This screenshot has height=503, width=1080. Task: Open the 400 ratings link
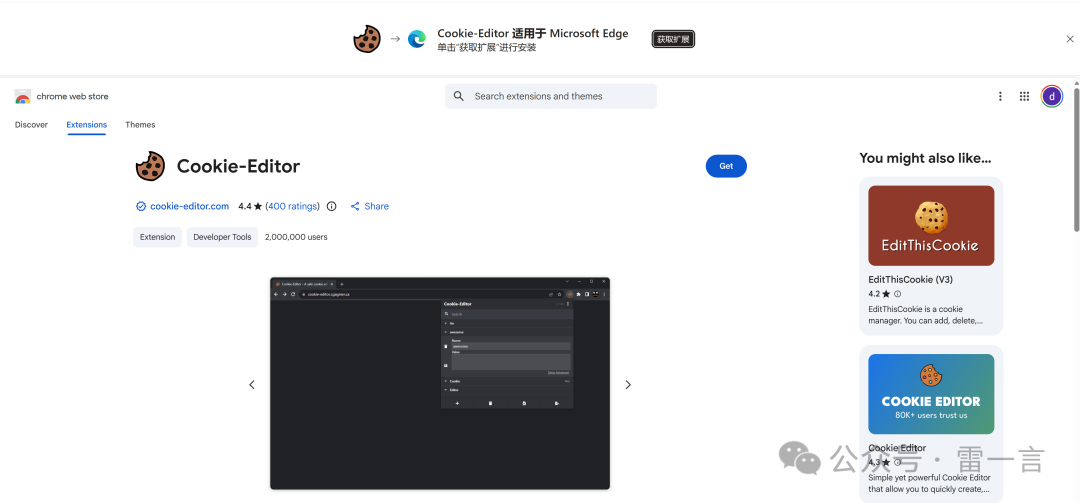click(x=293, y=206)
